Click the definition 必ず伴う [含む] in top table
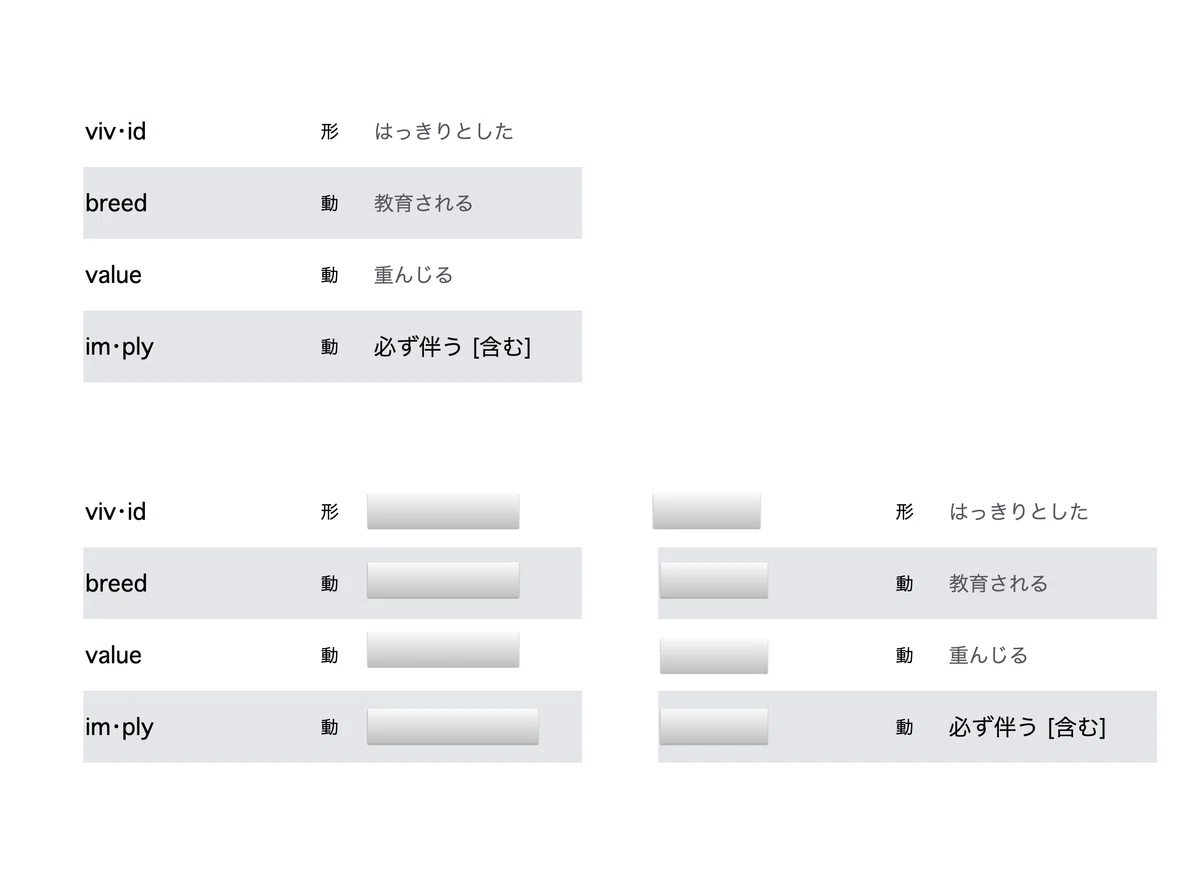The image size is (1200, 880). 452,347
